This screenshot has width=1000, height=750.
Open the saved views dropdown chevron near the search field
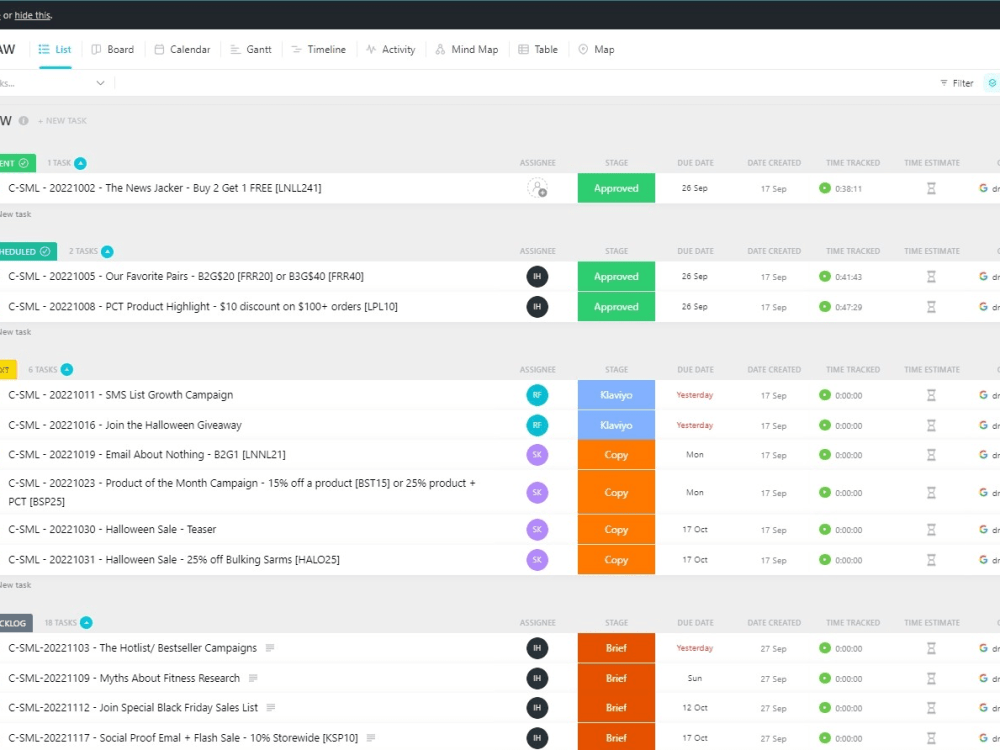(x=99, y=83)
